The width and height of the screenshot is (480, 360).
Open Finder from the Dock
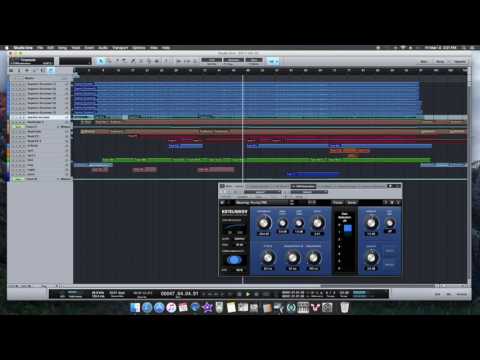coord(135,308)
